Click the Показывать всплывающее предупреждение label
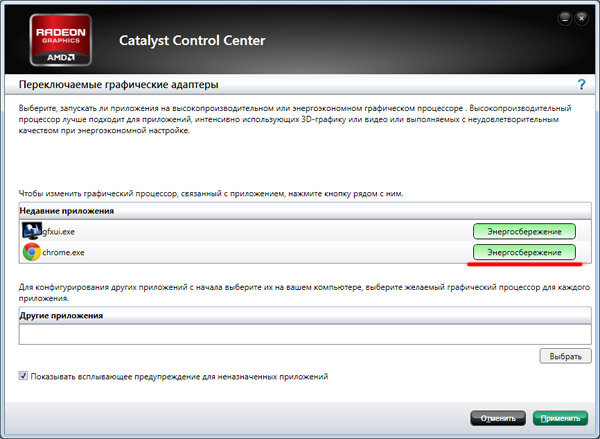The width and height of the screenshot is (600, 439). coord(179,377)
